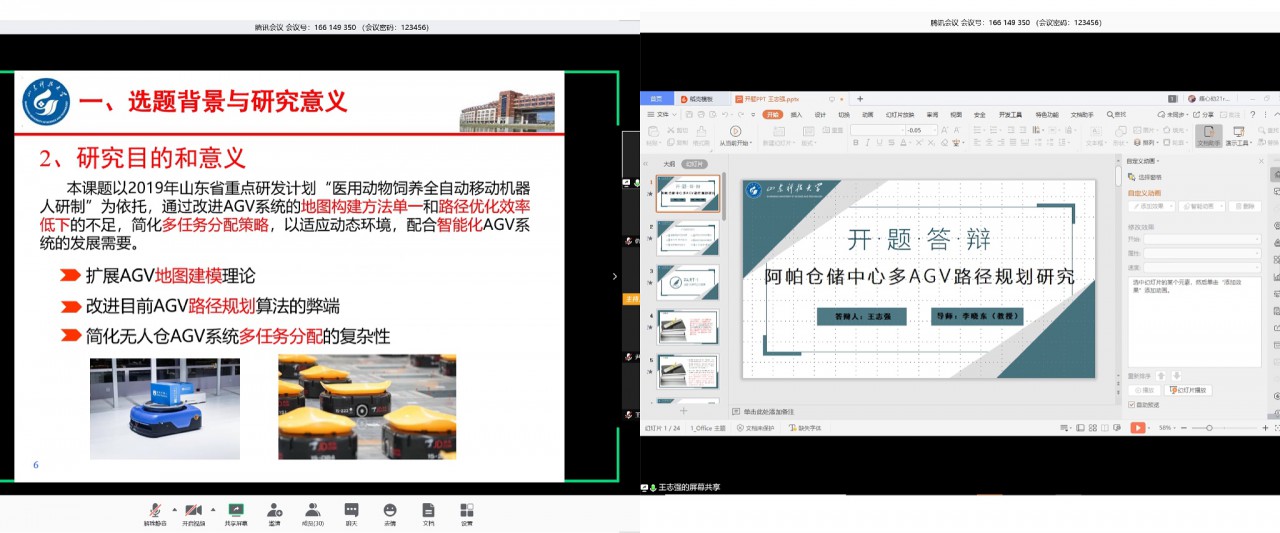The width and height of the screenshot is (1280, 533).
Task: Open the 聊天 chat icon
Action: 351,510
